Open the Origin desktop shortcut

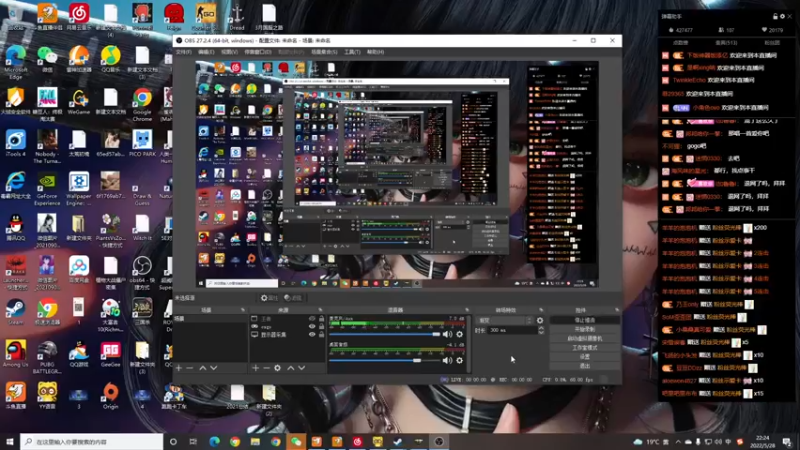coord(110,396)
